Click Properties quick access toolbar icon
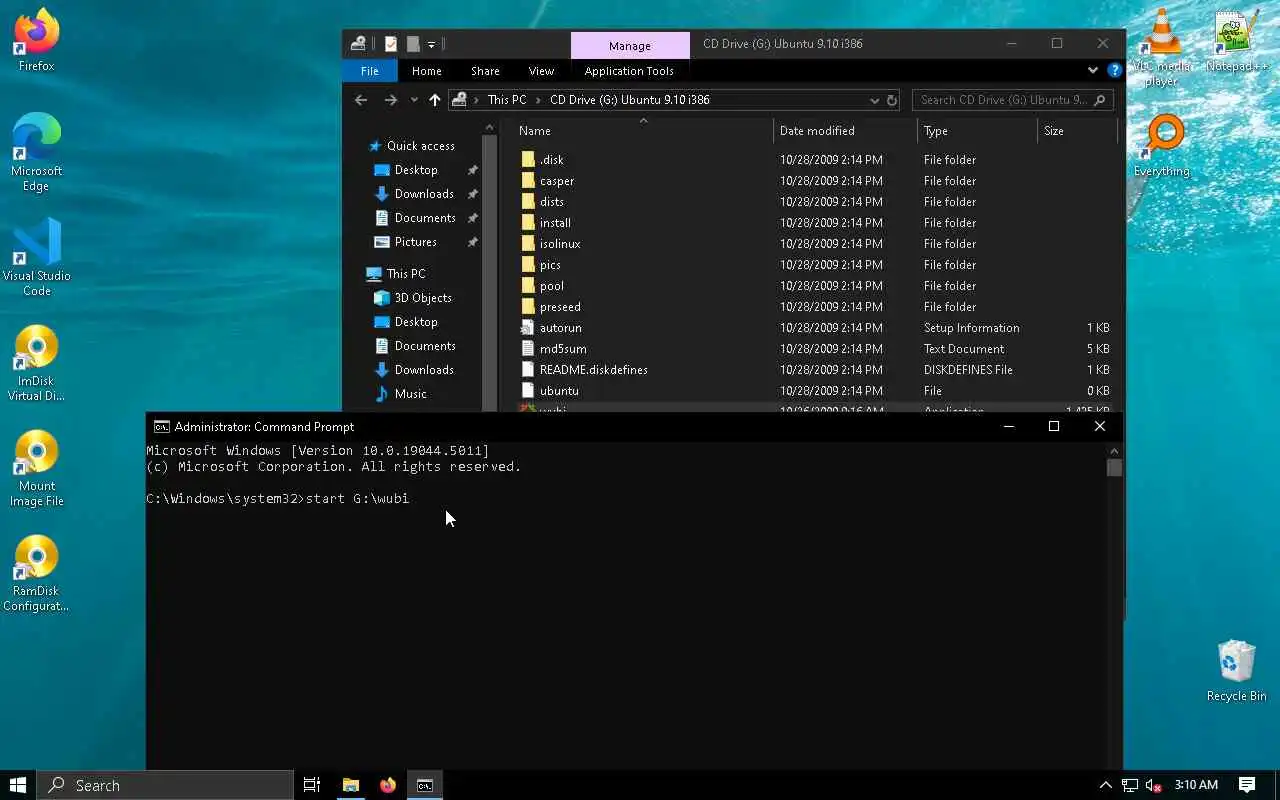The image size is (1280, 800). tap(390, 44)
